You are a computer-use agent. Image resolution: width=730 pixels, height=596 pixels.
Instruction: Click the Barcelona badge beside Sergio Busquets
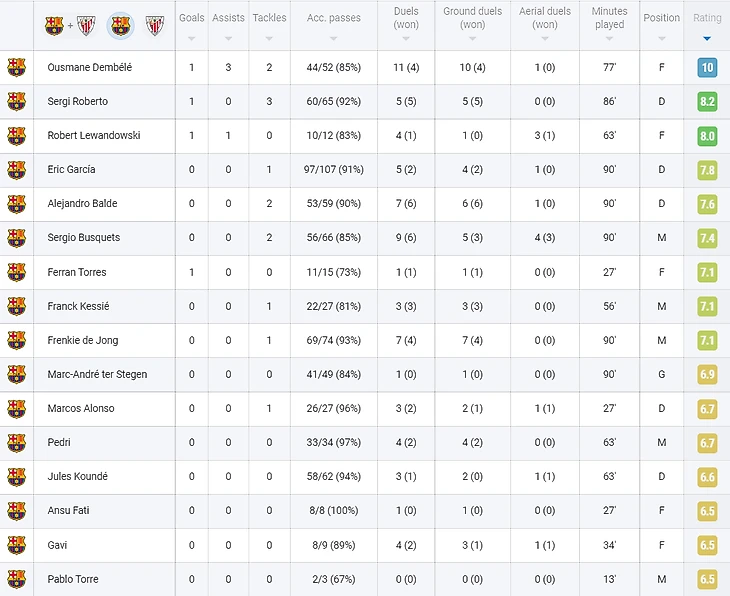[16, 238]
